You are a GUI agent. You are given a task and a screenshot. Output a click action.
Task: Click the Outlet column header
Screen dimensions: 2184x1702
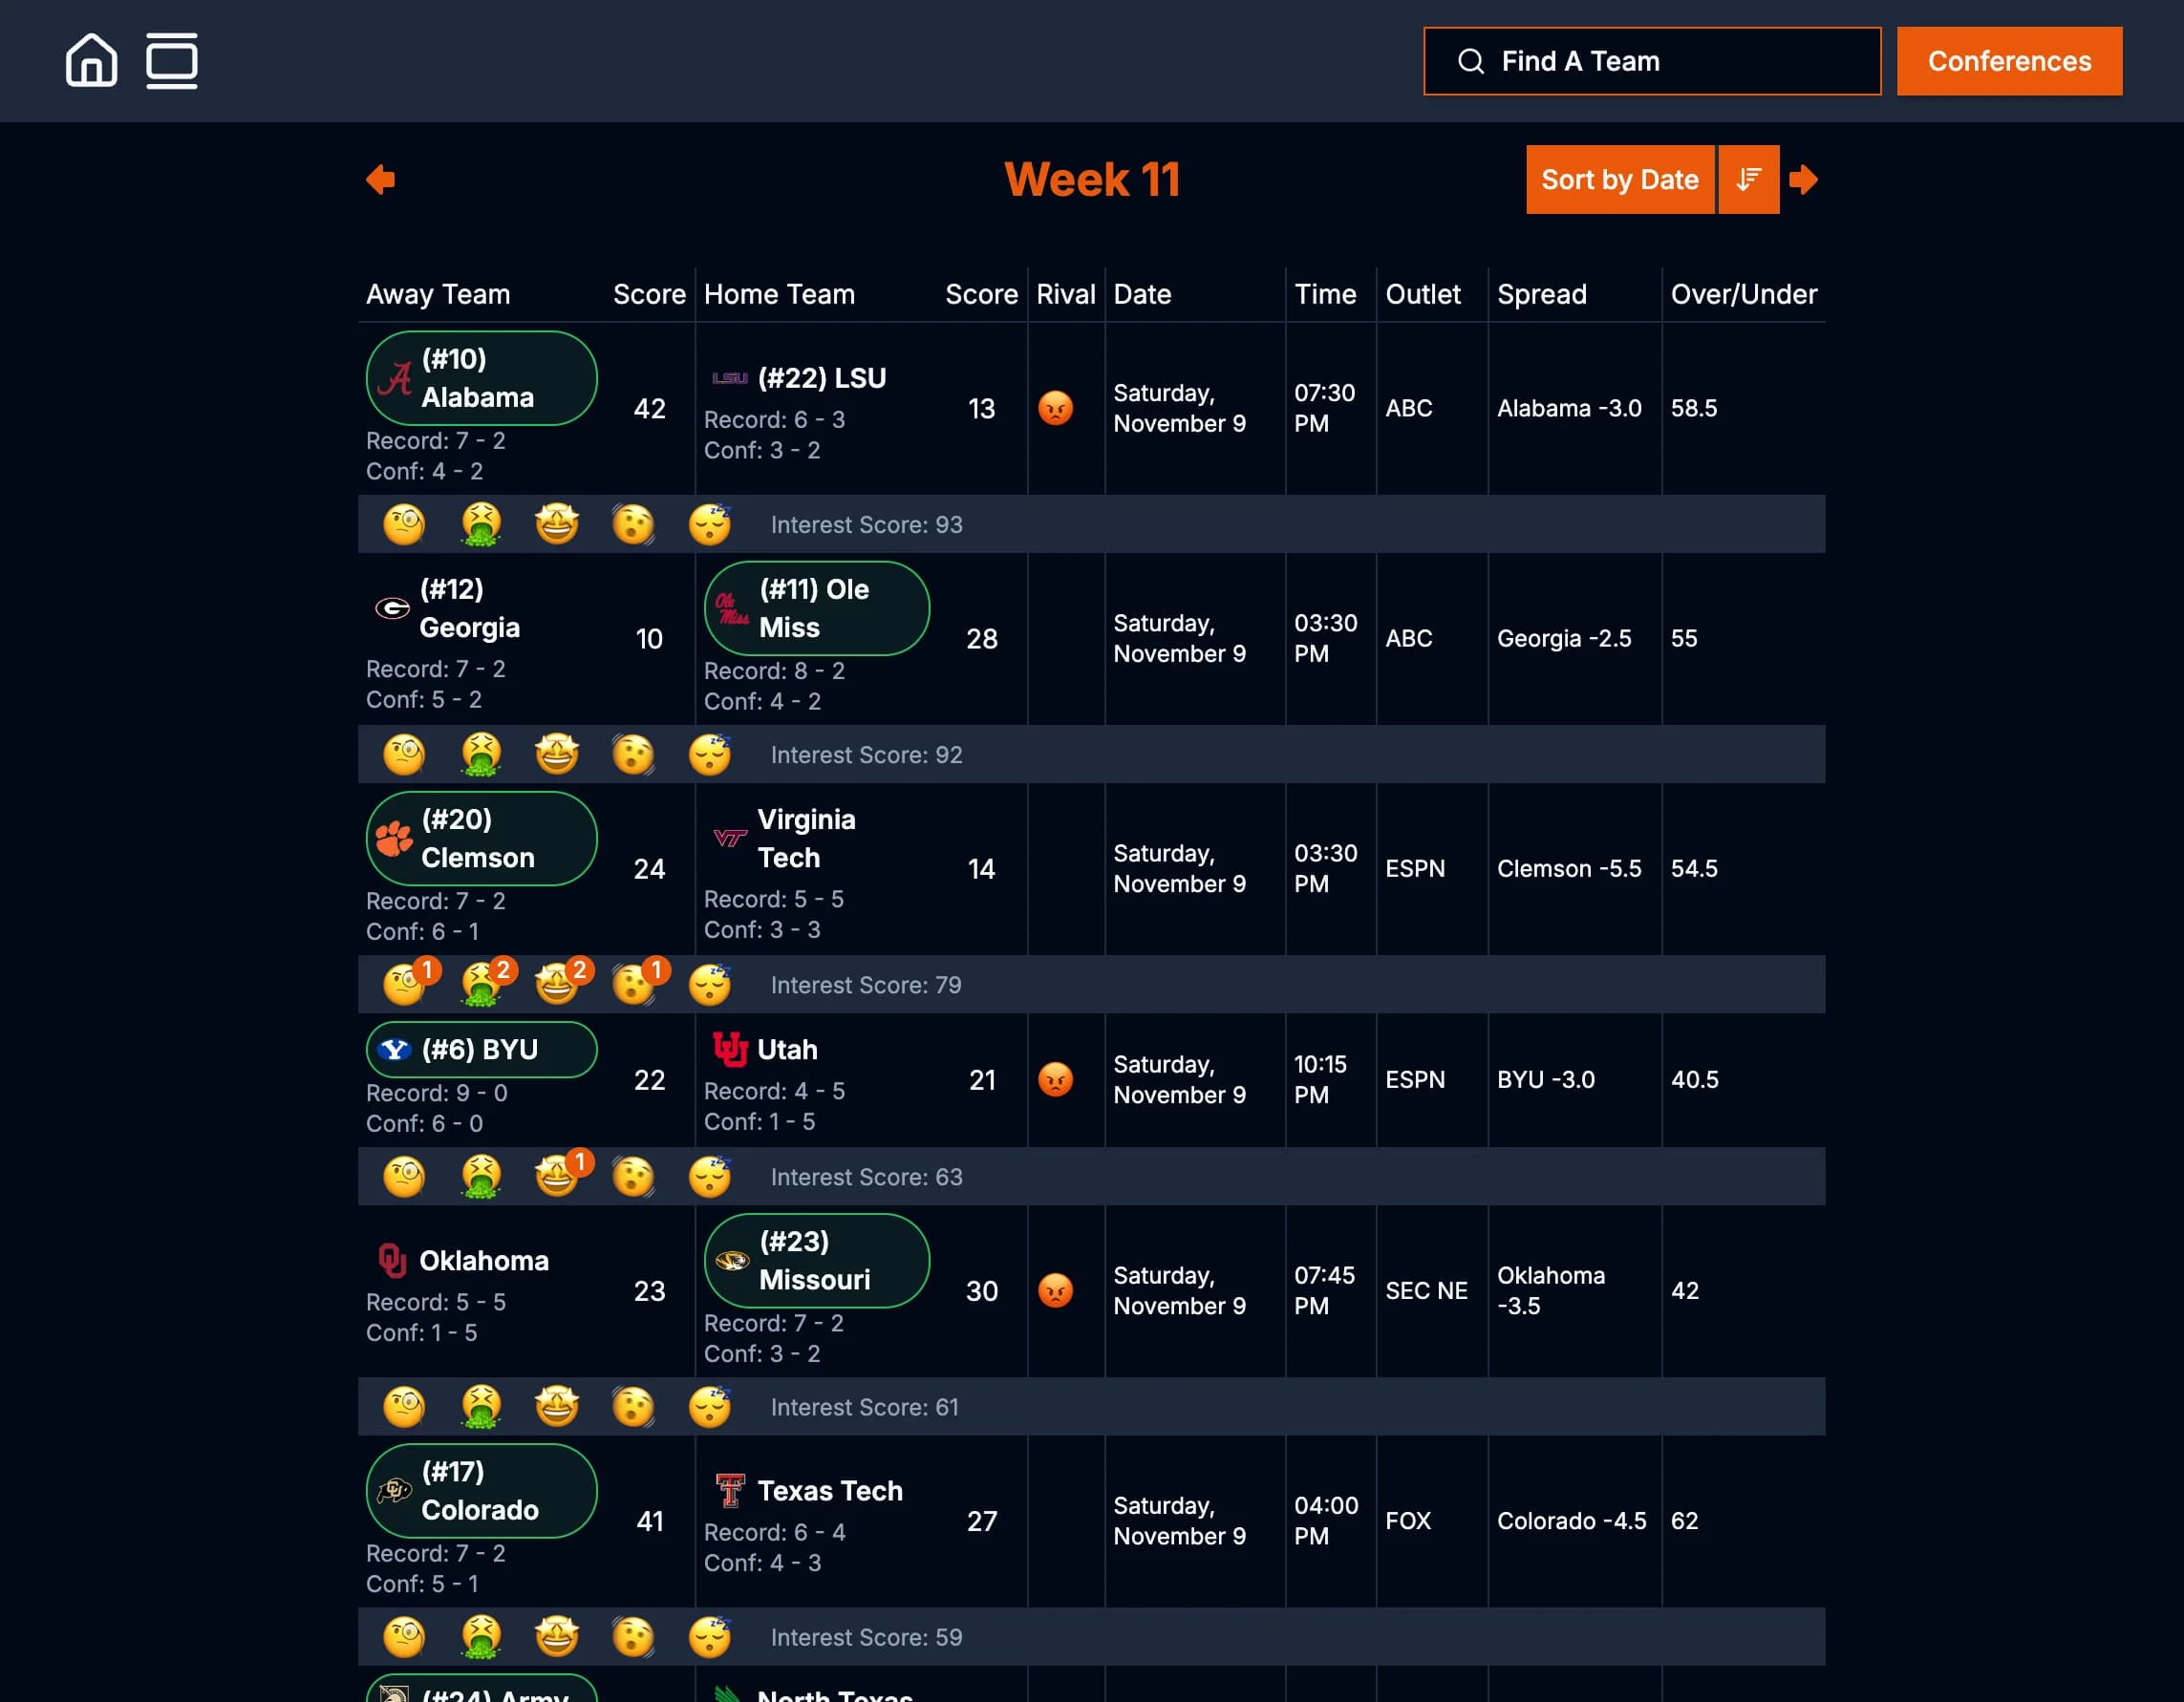click(1422, 294)
